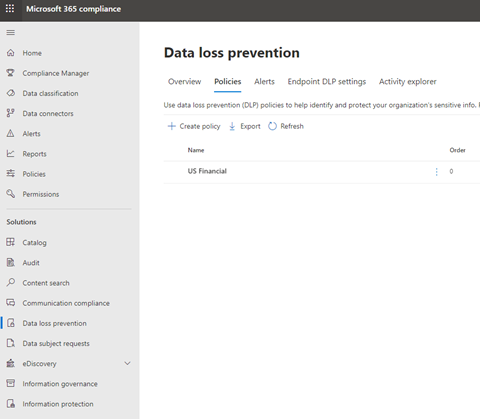Click the Information protection lock icon
This screenshot has height=419, width=480.
click(x=11, y=404)
